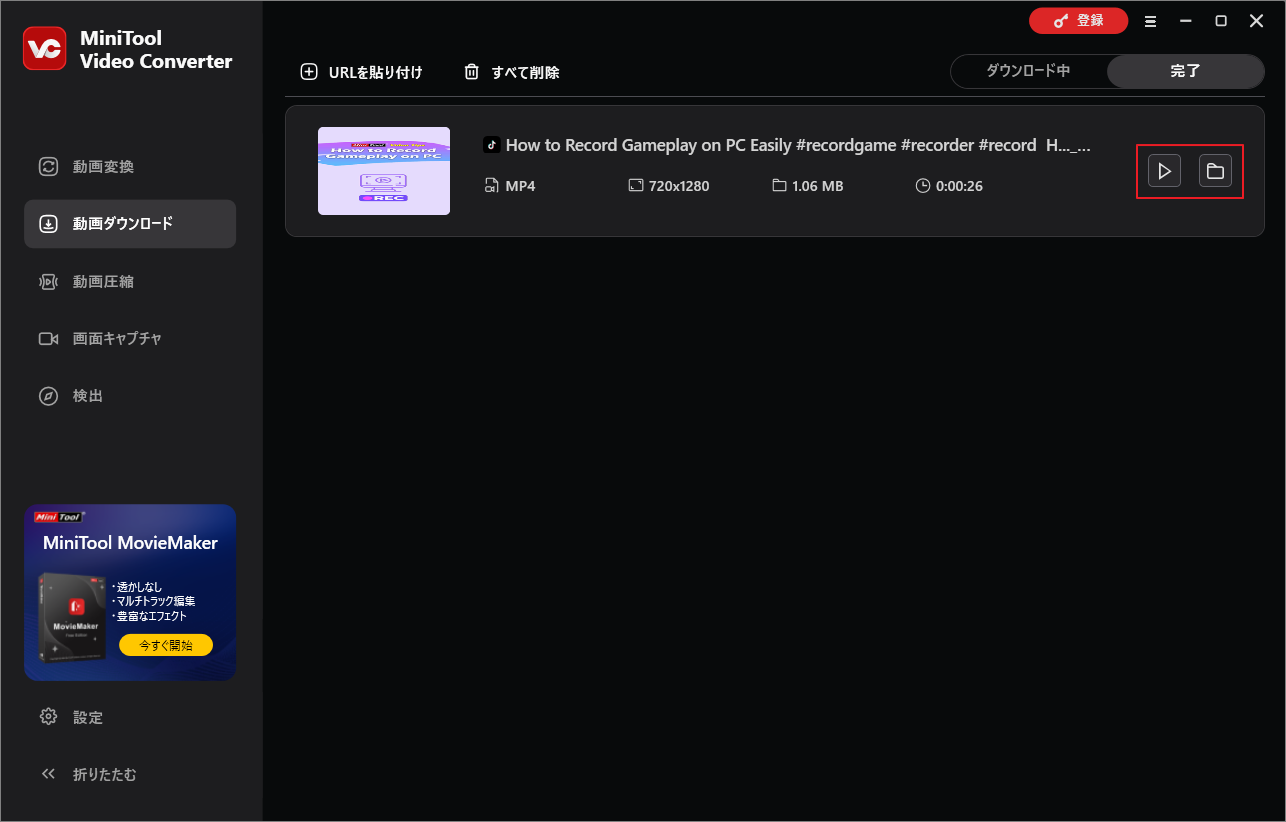Click the MiniTool Video Converter logo icon

click(44, 48)
